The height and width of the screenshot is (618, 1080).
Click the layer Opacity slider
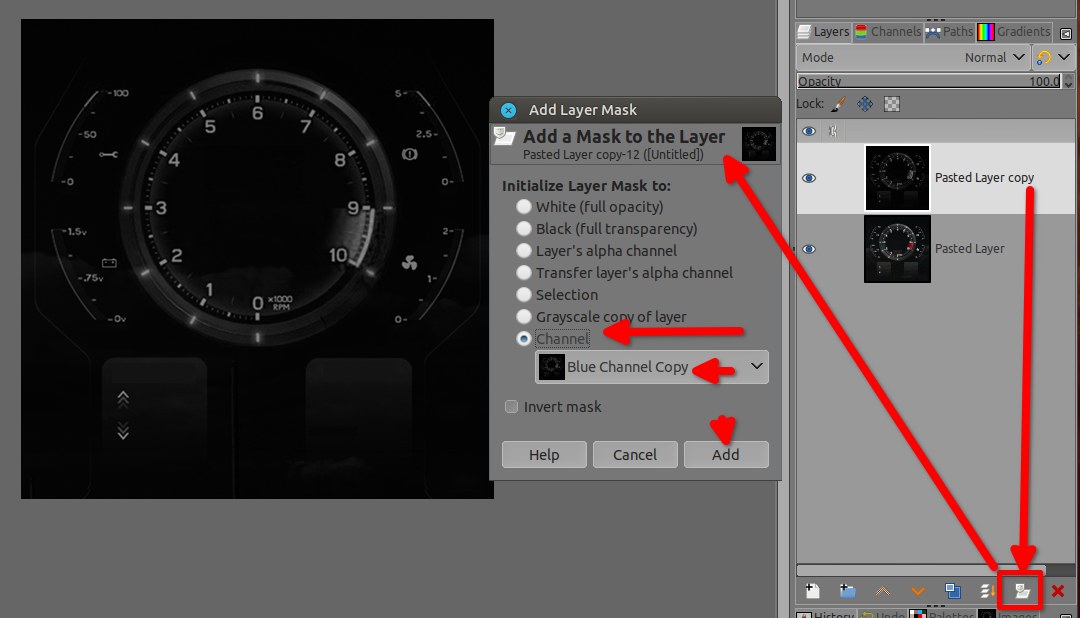click(929, 81)
